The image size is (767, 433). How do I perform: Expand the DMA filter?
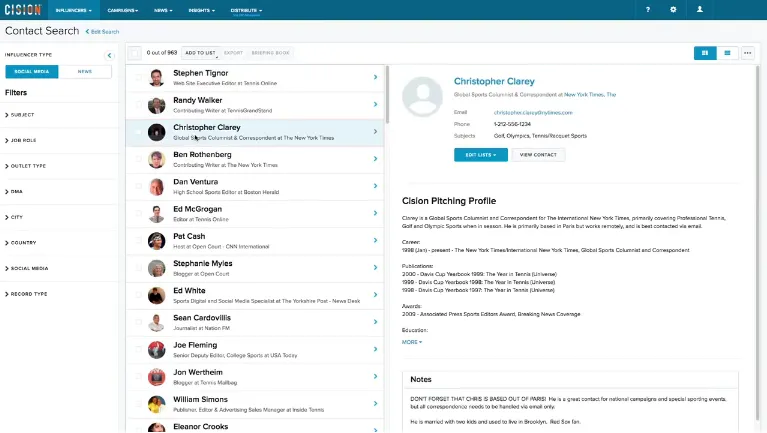[14, 192]
